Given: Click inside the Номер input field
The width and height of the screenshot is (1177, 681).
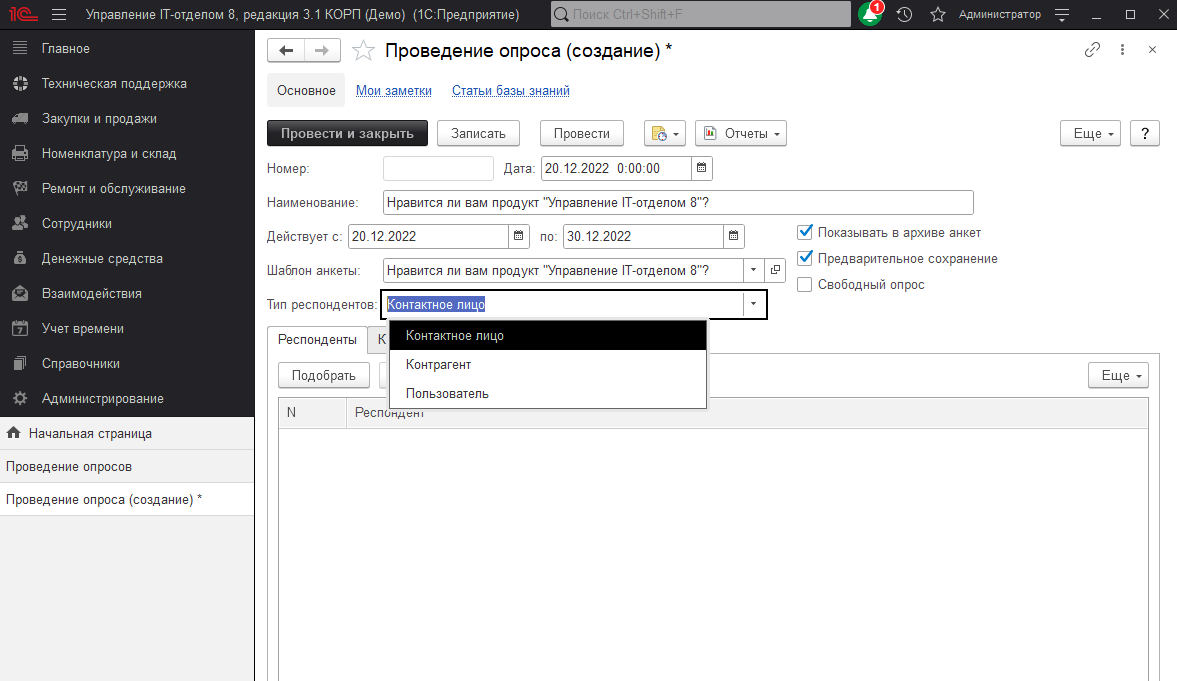Looking at the screenshot, I should [437, 168].
